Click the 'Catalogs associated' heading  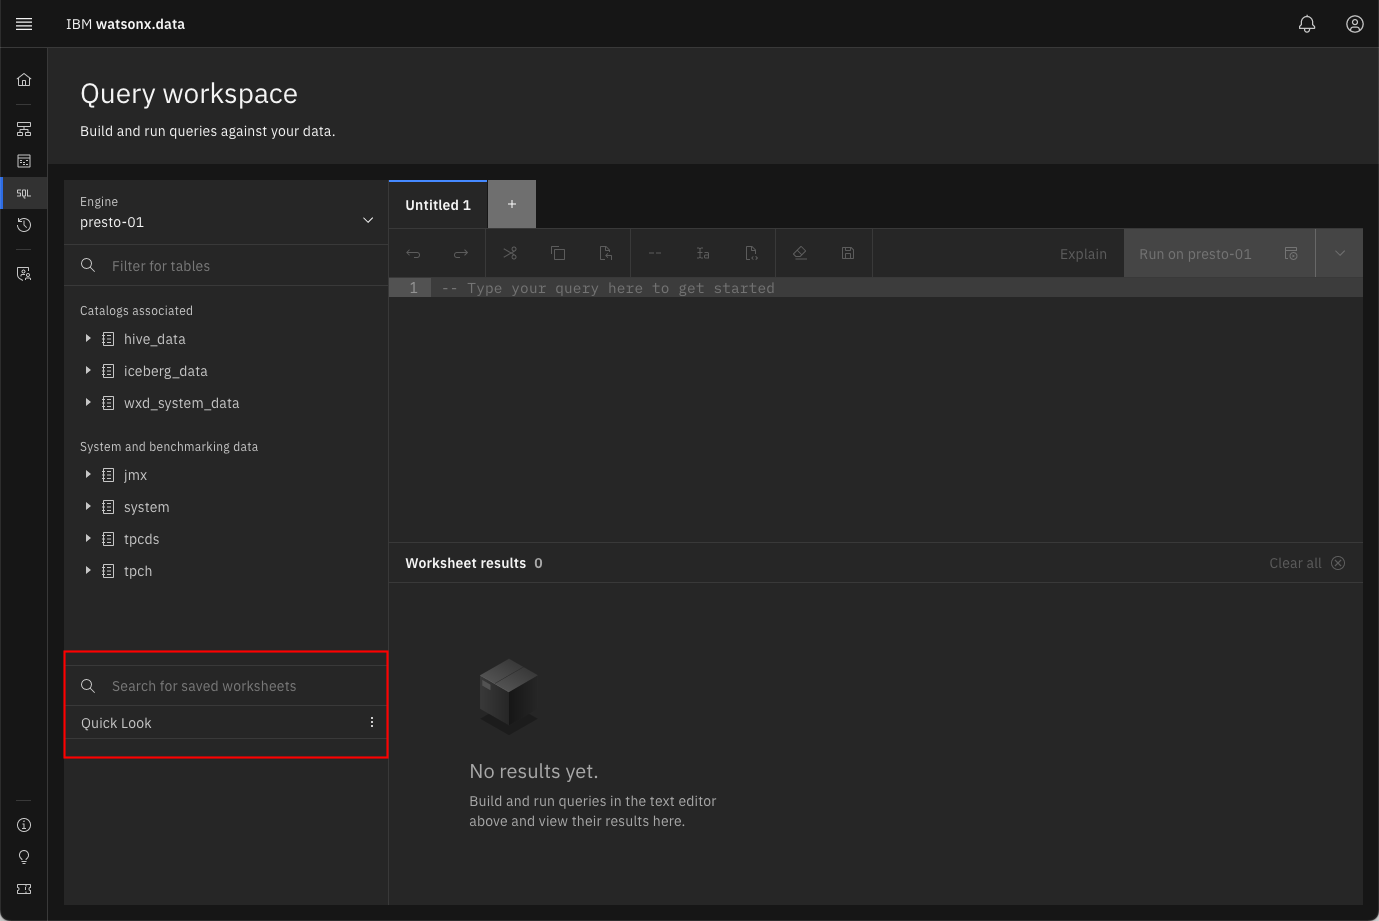(x=136, y=311)
